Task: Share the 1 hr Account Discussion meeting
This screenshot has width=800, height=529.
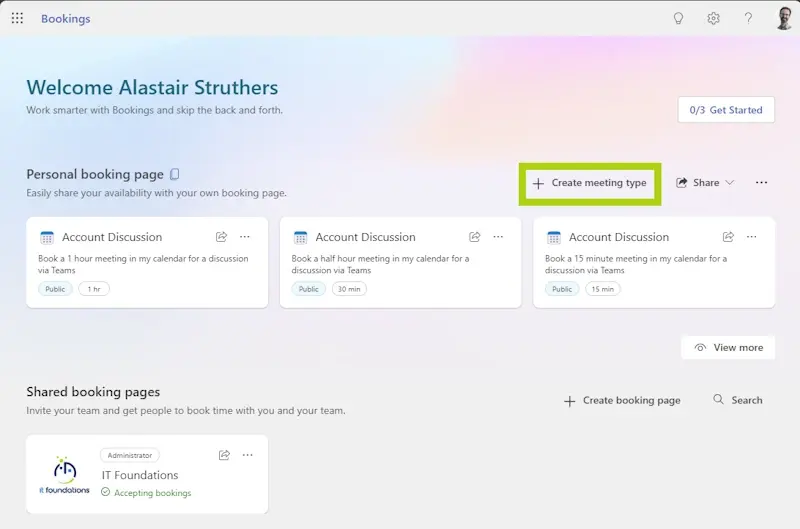Action: (x=221, y=237)
